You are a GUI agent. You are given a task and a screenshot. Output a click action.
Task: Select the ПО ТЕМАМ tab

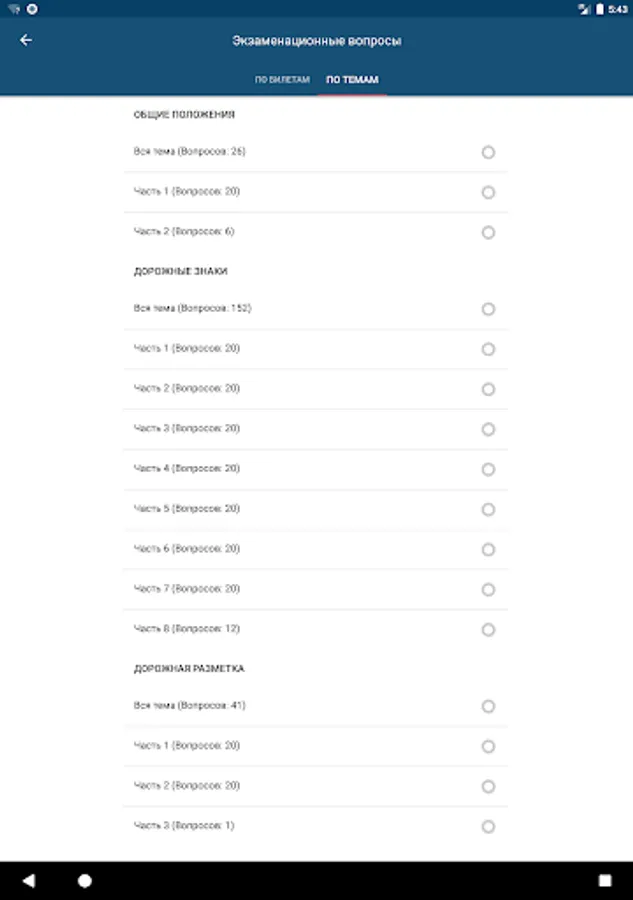click(352, 79)
